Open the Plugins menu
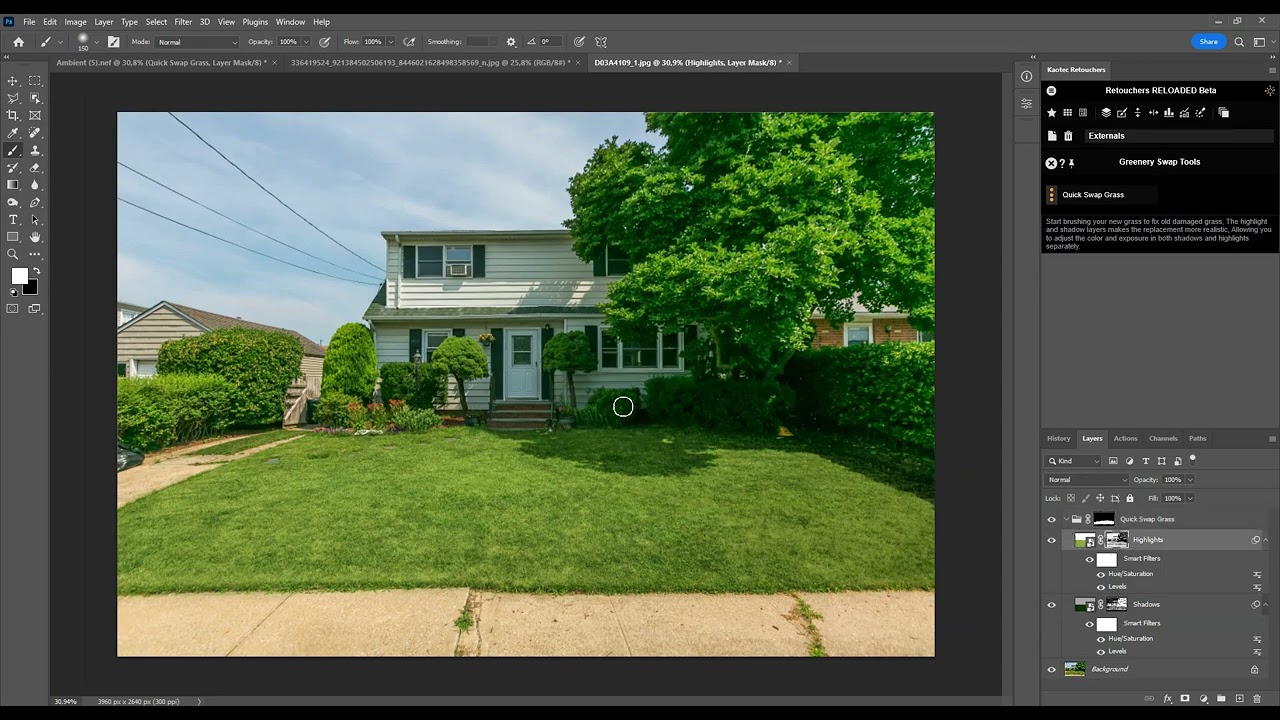 255,21
